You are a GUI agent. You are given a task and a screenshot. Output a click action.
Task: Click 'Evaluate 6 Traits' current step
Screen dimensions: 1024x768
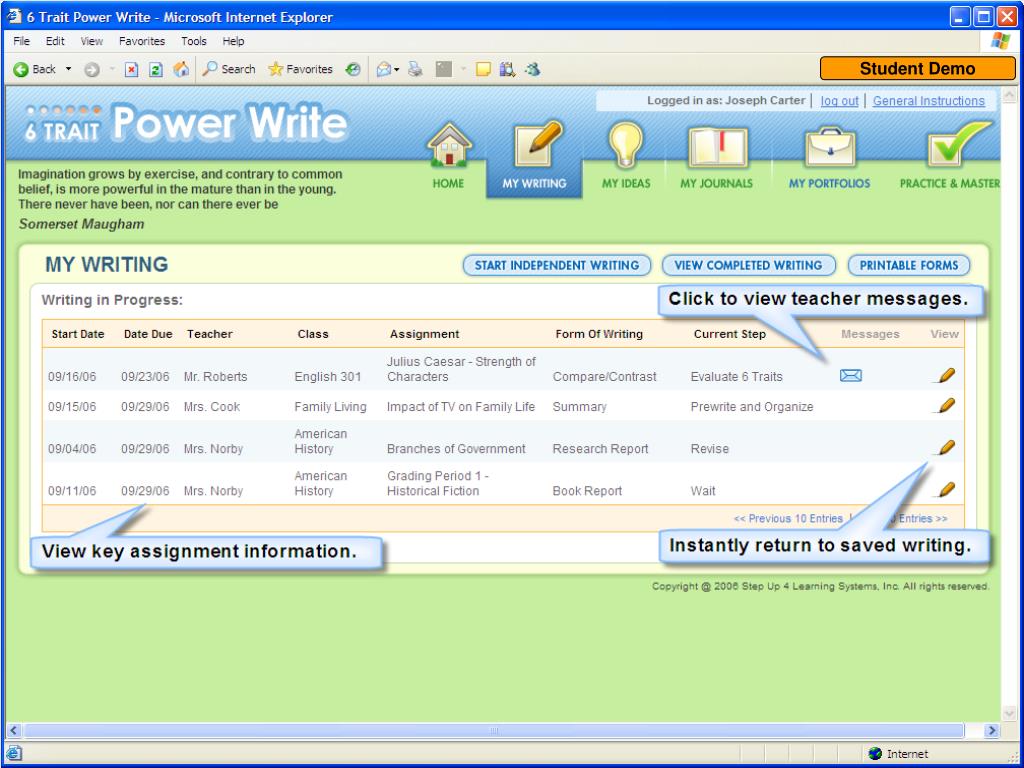click(x=736, y=377)
